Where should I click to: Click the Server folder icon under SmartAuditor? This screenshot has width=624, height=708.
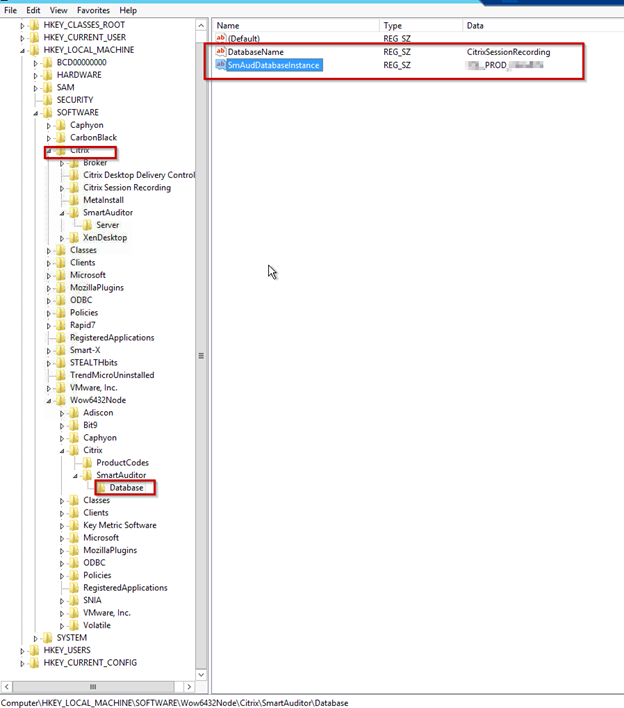[87, 225]
